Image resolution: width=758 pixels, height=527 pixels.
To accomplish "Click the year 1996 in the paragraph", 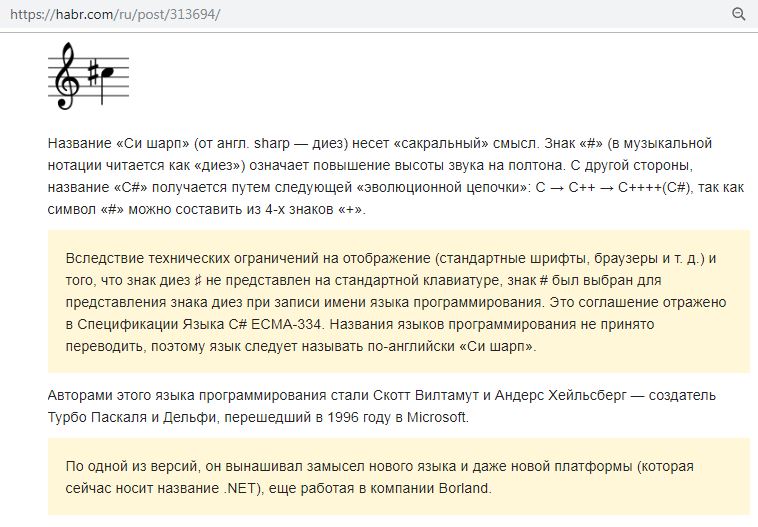I will coord(342,417).
